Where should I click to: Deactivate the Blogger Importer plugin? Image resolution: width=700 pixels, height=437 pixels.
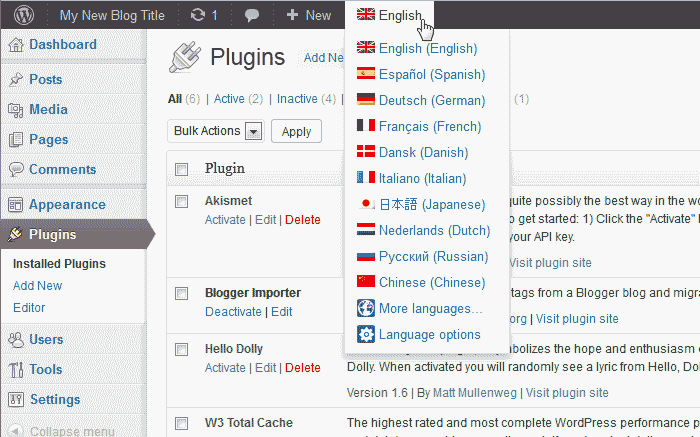point(233,311)
